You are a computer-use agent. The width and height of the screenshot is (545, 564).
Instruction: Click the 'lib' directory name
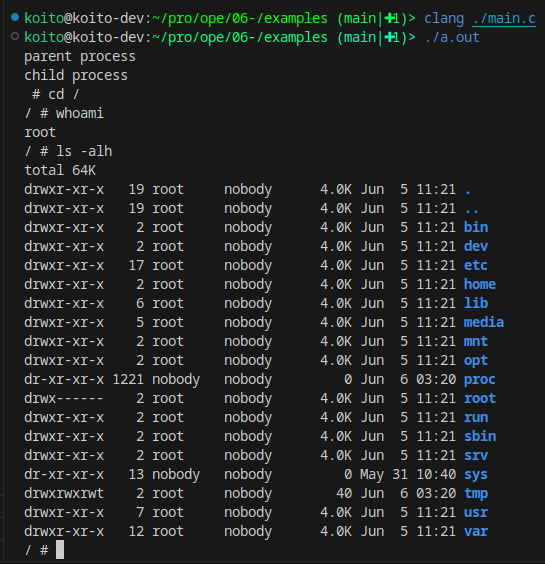476,303
